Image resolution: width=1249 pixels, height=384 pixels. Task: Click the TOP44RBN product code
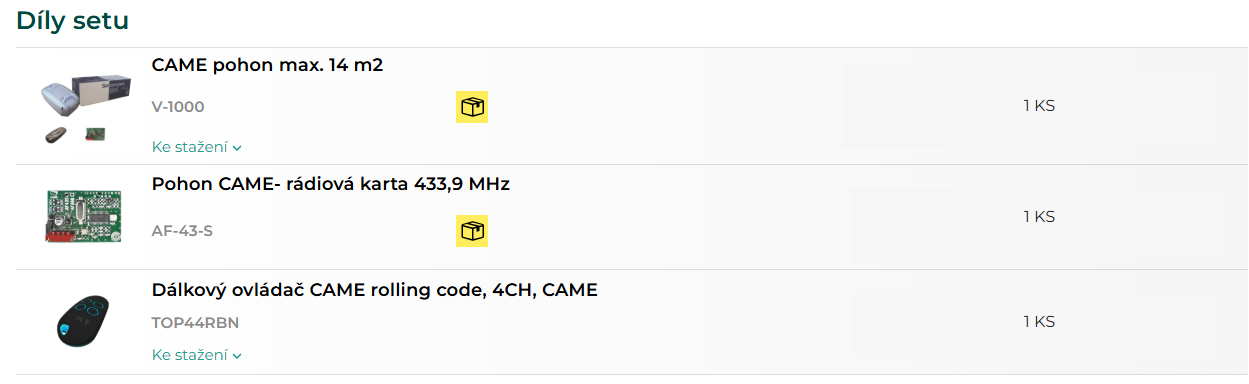tap(195, 323)
